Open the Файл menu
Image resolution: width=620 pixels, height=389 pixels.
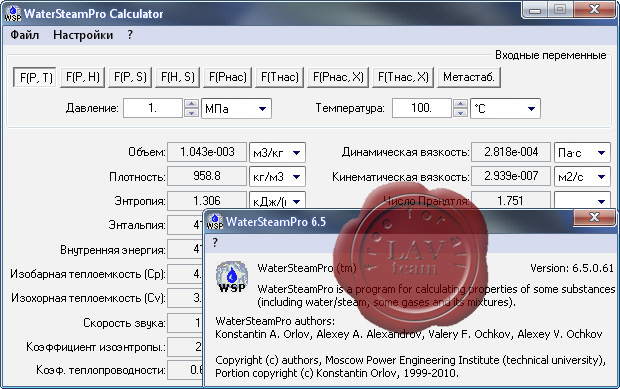point(25,35)
